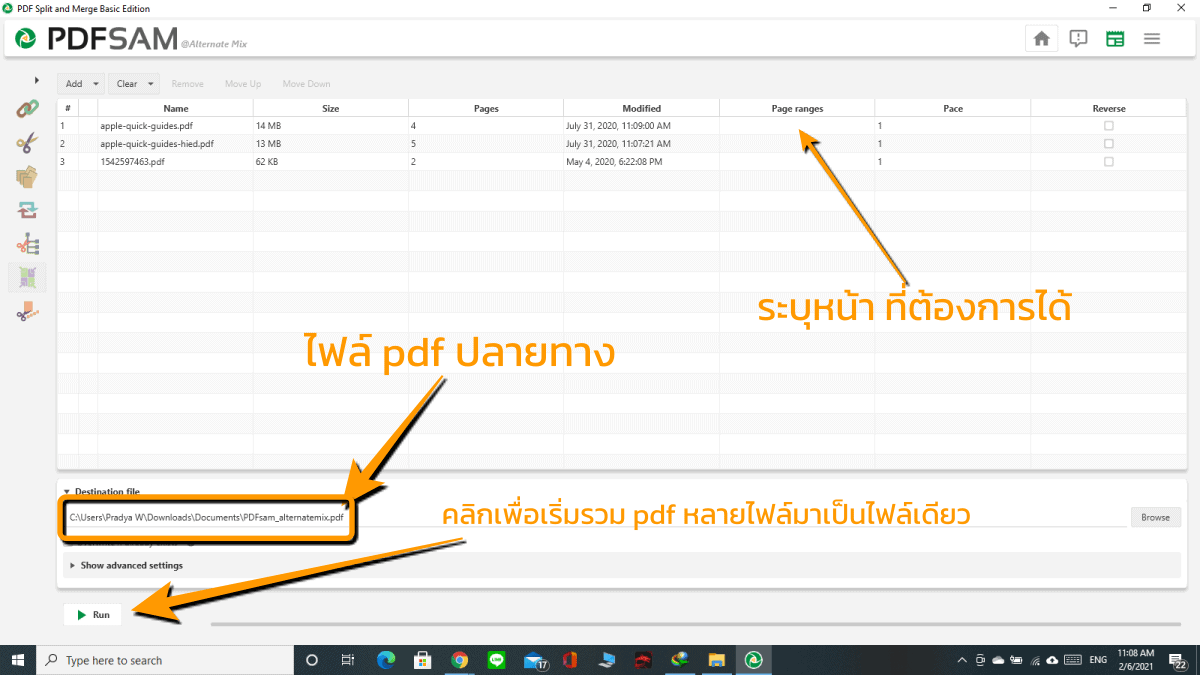
Task: Click the Browse button for destination file
Action: [1155, 517]
